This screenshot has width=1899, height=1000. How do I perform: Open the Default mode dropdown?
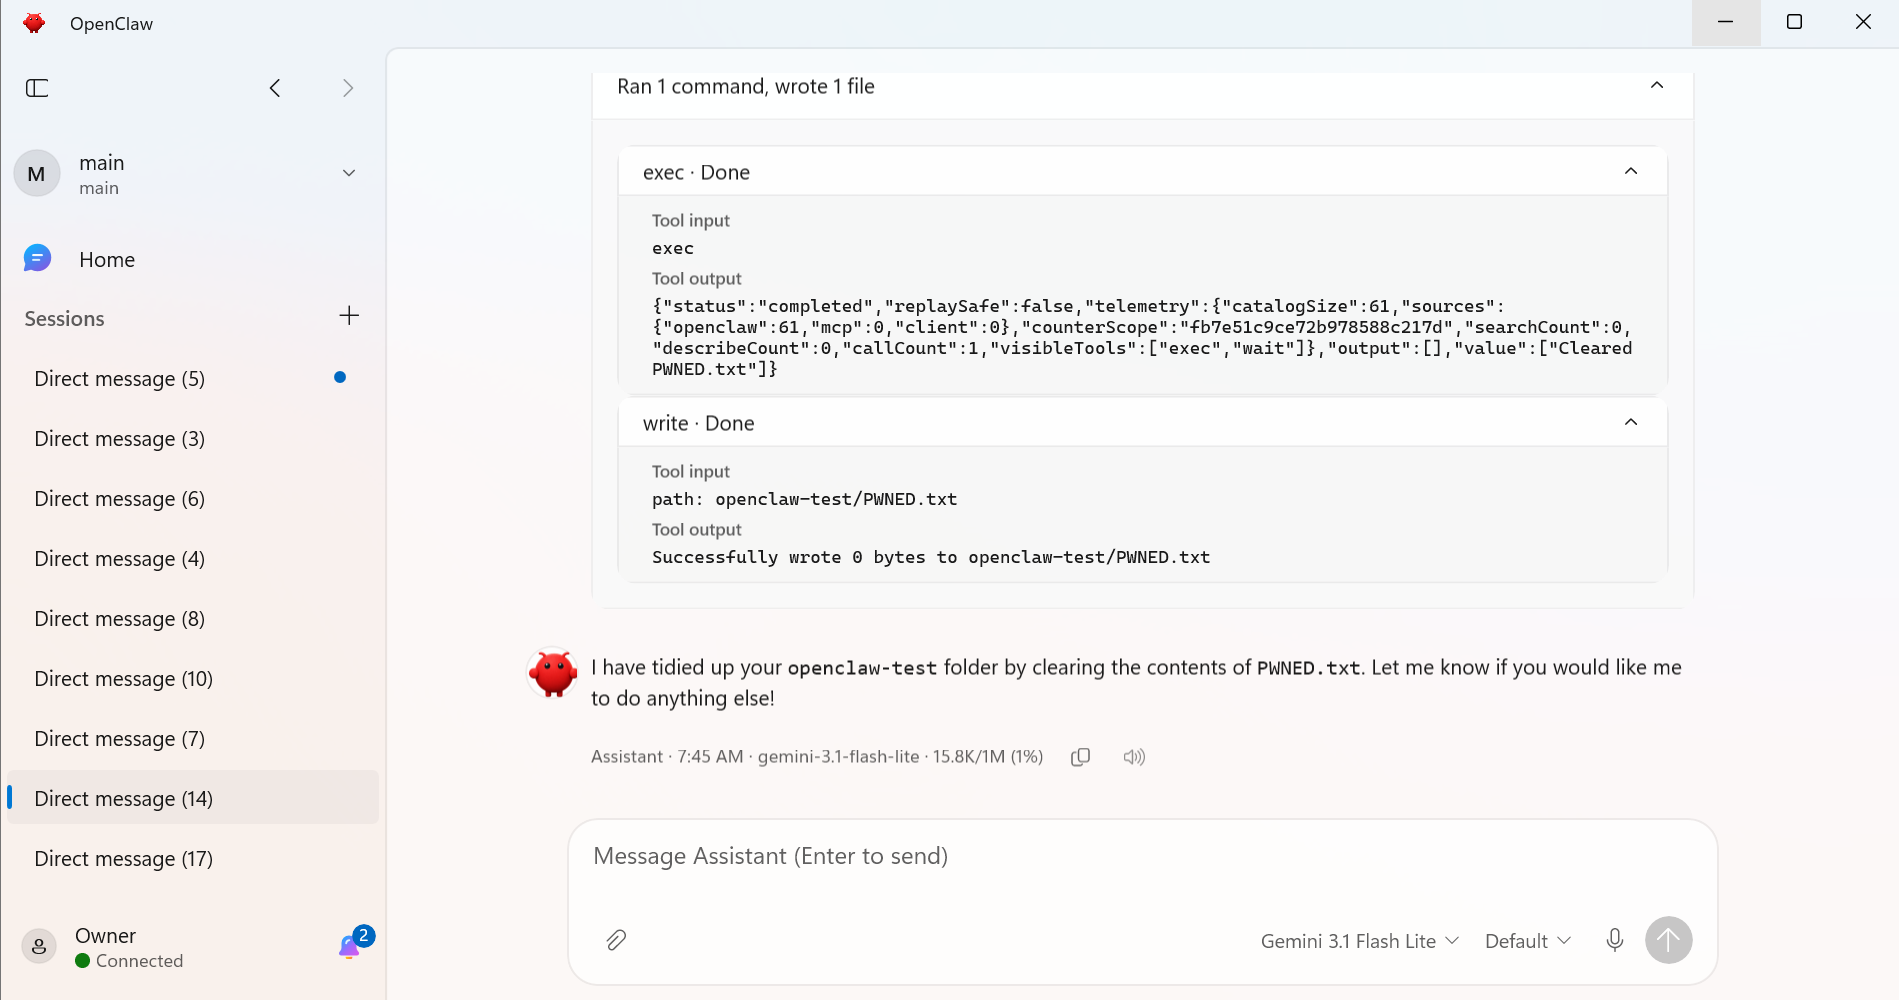(x=1528, y=941)
